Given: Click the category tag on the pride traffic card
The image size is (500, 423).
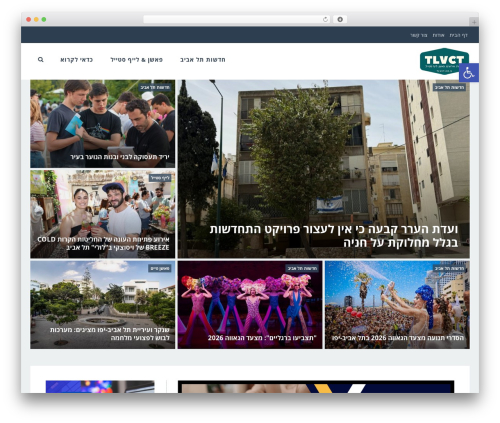Looking at the screenshot, I should pos(449,268).
